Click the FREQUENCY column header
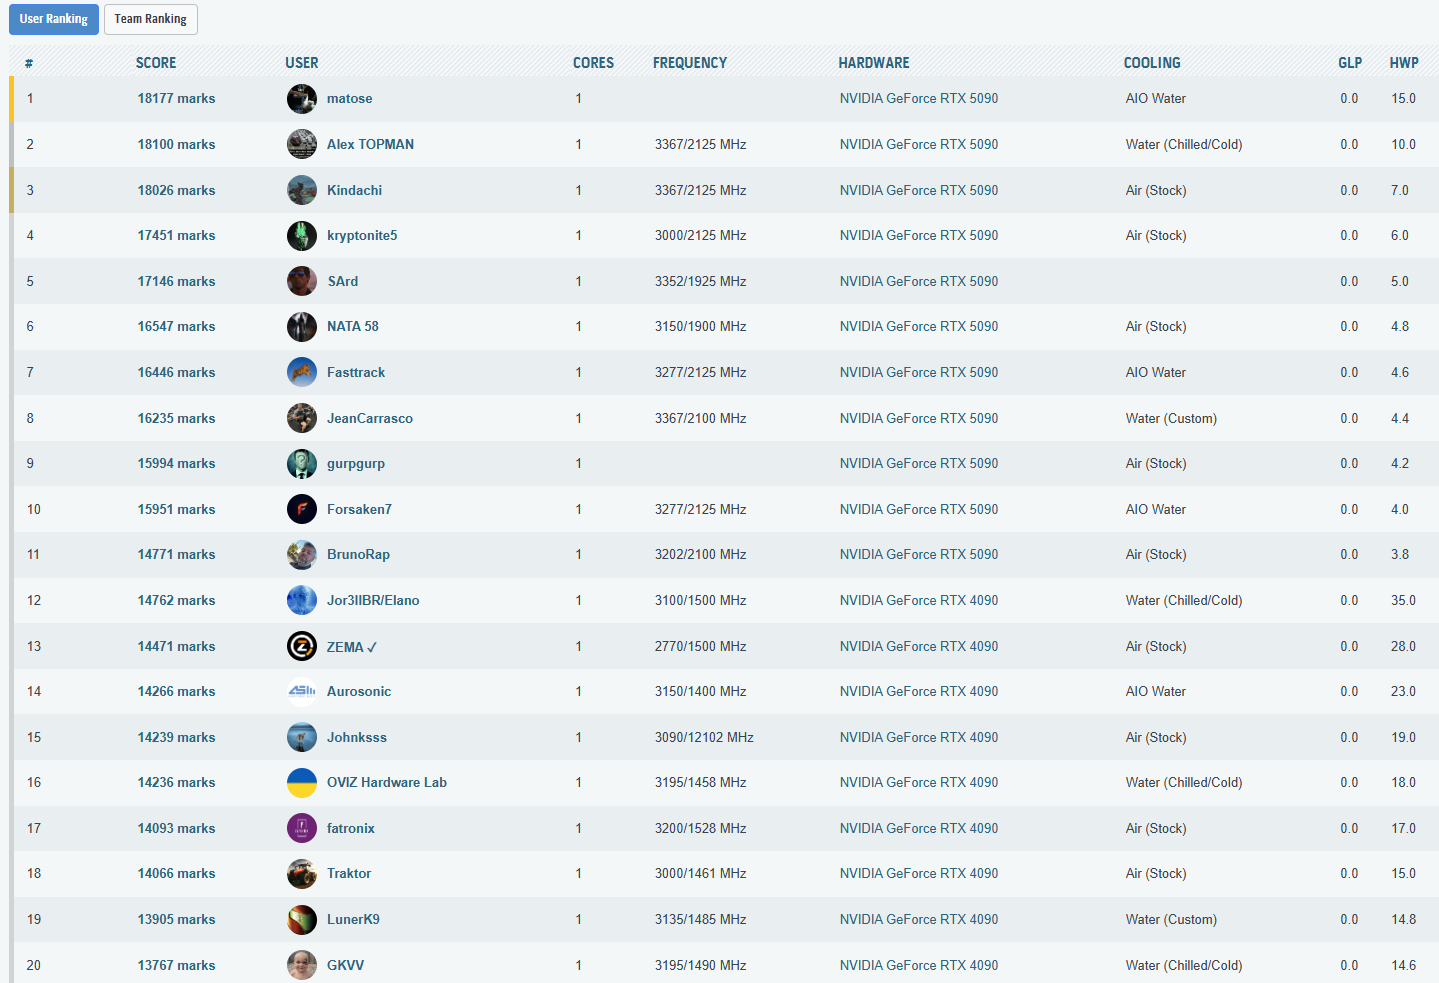 pos(689,63)
